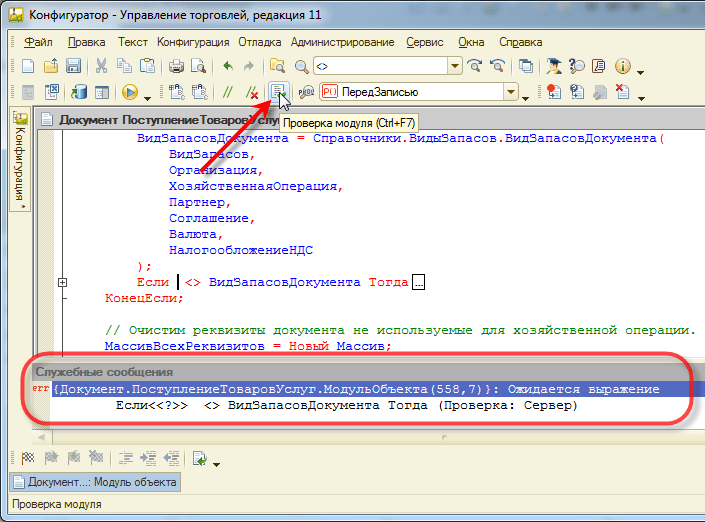Expand the debug start options arrow

coord(147,98)
